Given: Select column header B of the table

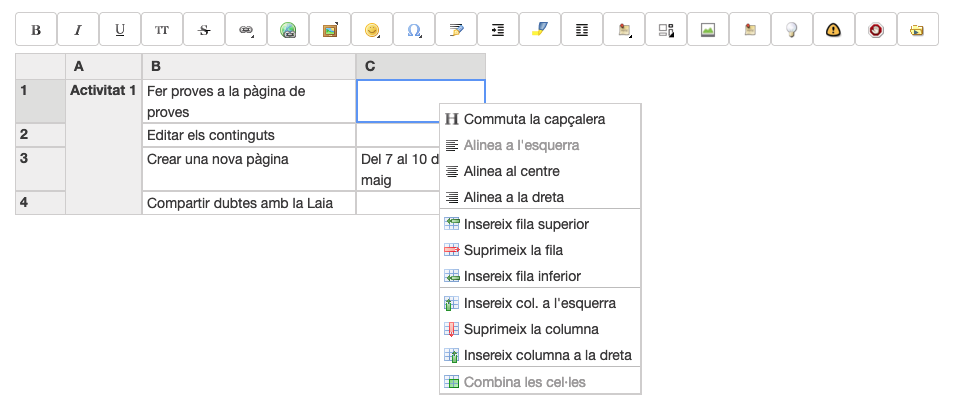Looking at the screenshot, I should click(249, 67).
